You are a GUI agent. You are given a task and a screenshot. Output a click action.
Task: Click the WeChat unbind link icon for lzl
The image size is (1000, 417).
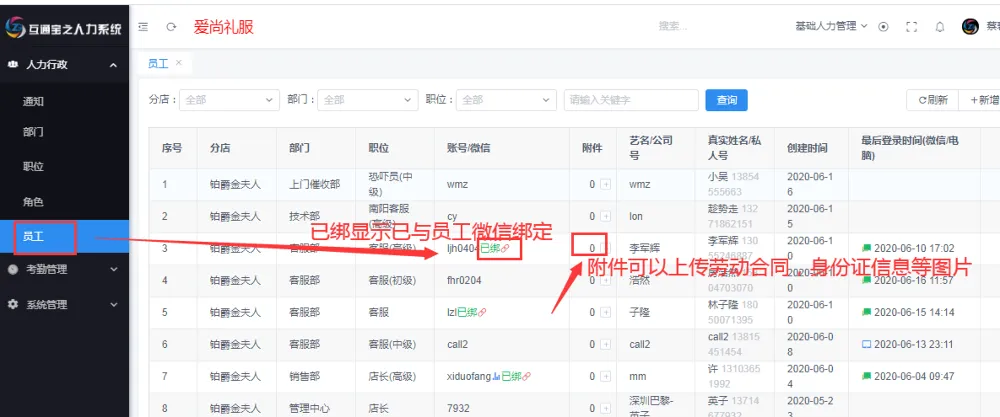pos(483,312)
